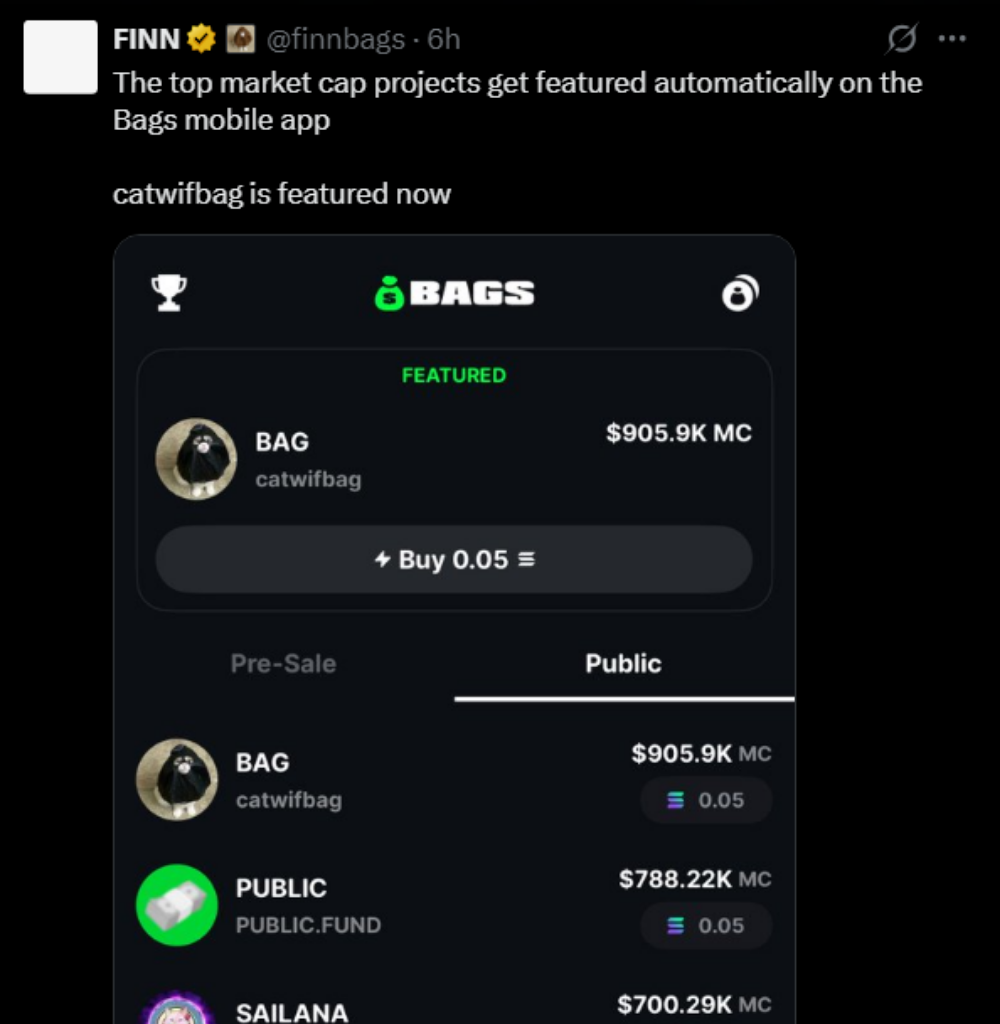Image resolution: width=1000 pixels, height=1024 pixels.
Task: Open the tweet three-dot more menu
Action: (952, 39)
